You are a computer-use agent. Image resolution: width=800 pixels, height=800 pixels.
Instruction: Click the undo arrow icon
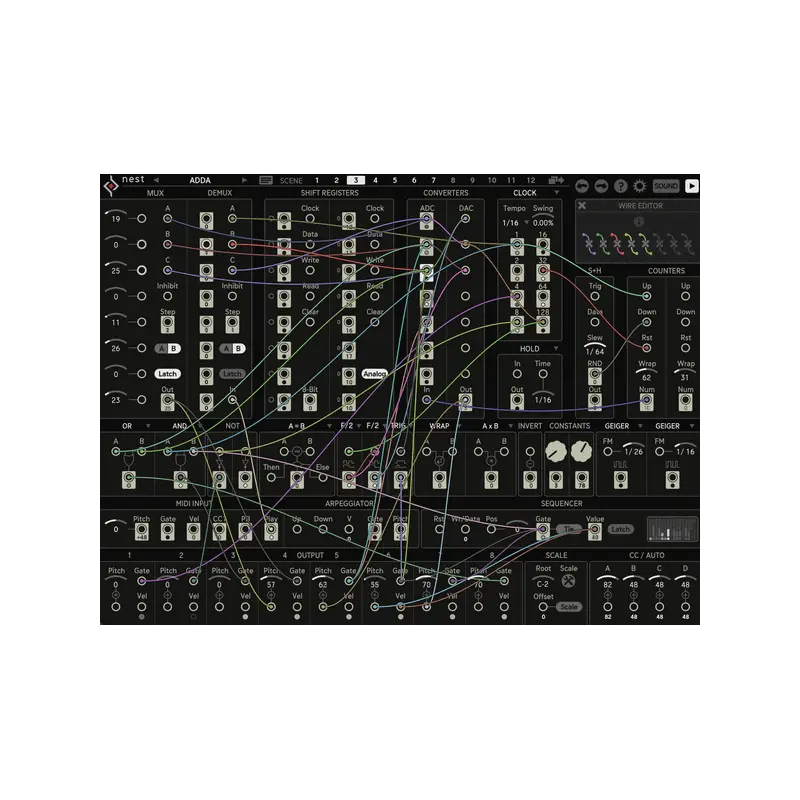point(582,186)
